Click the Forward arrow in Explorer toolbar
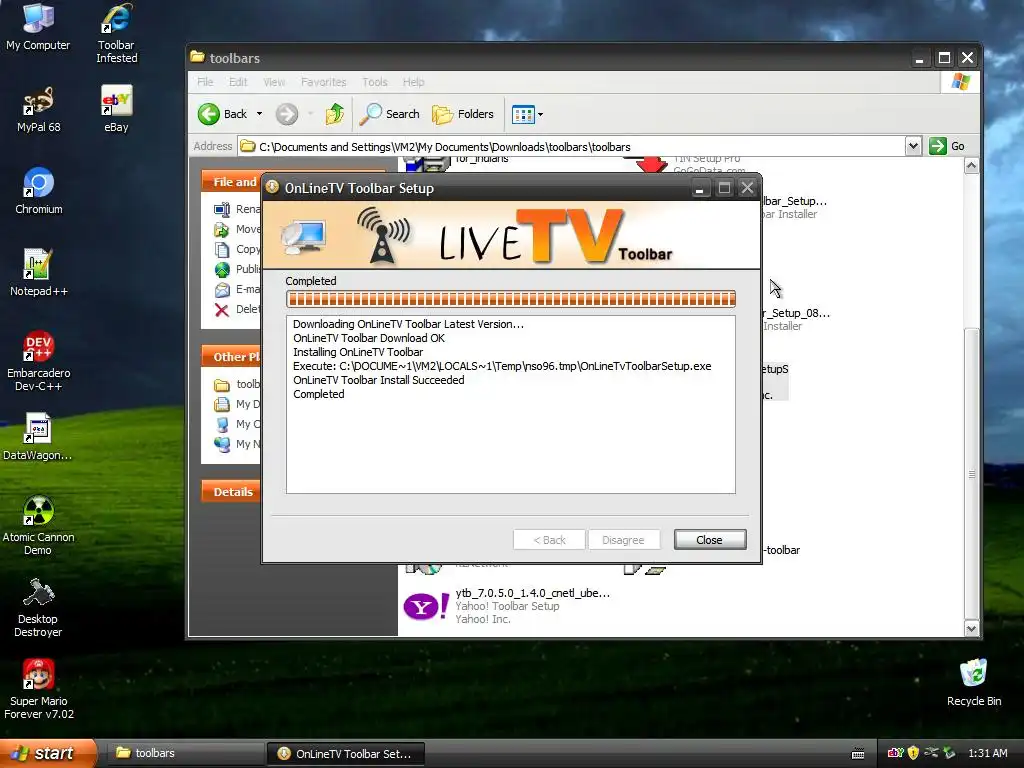 tap(287, 114)
